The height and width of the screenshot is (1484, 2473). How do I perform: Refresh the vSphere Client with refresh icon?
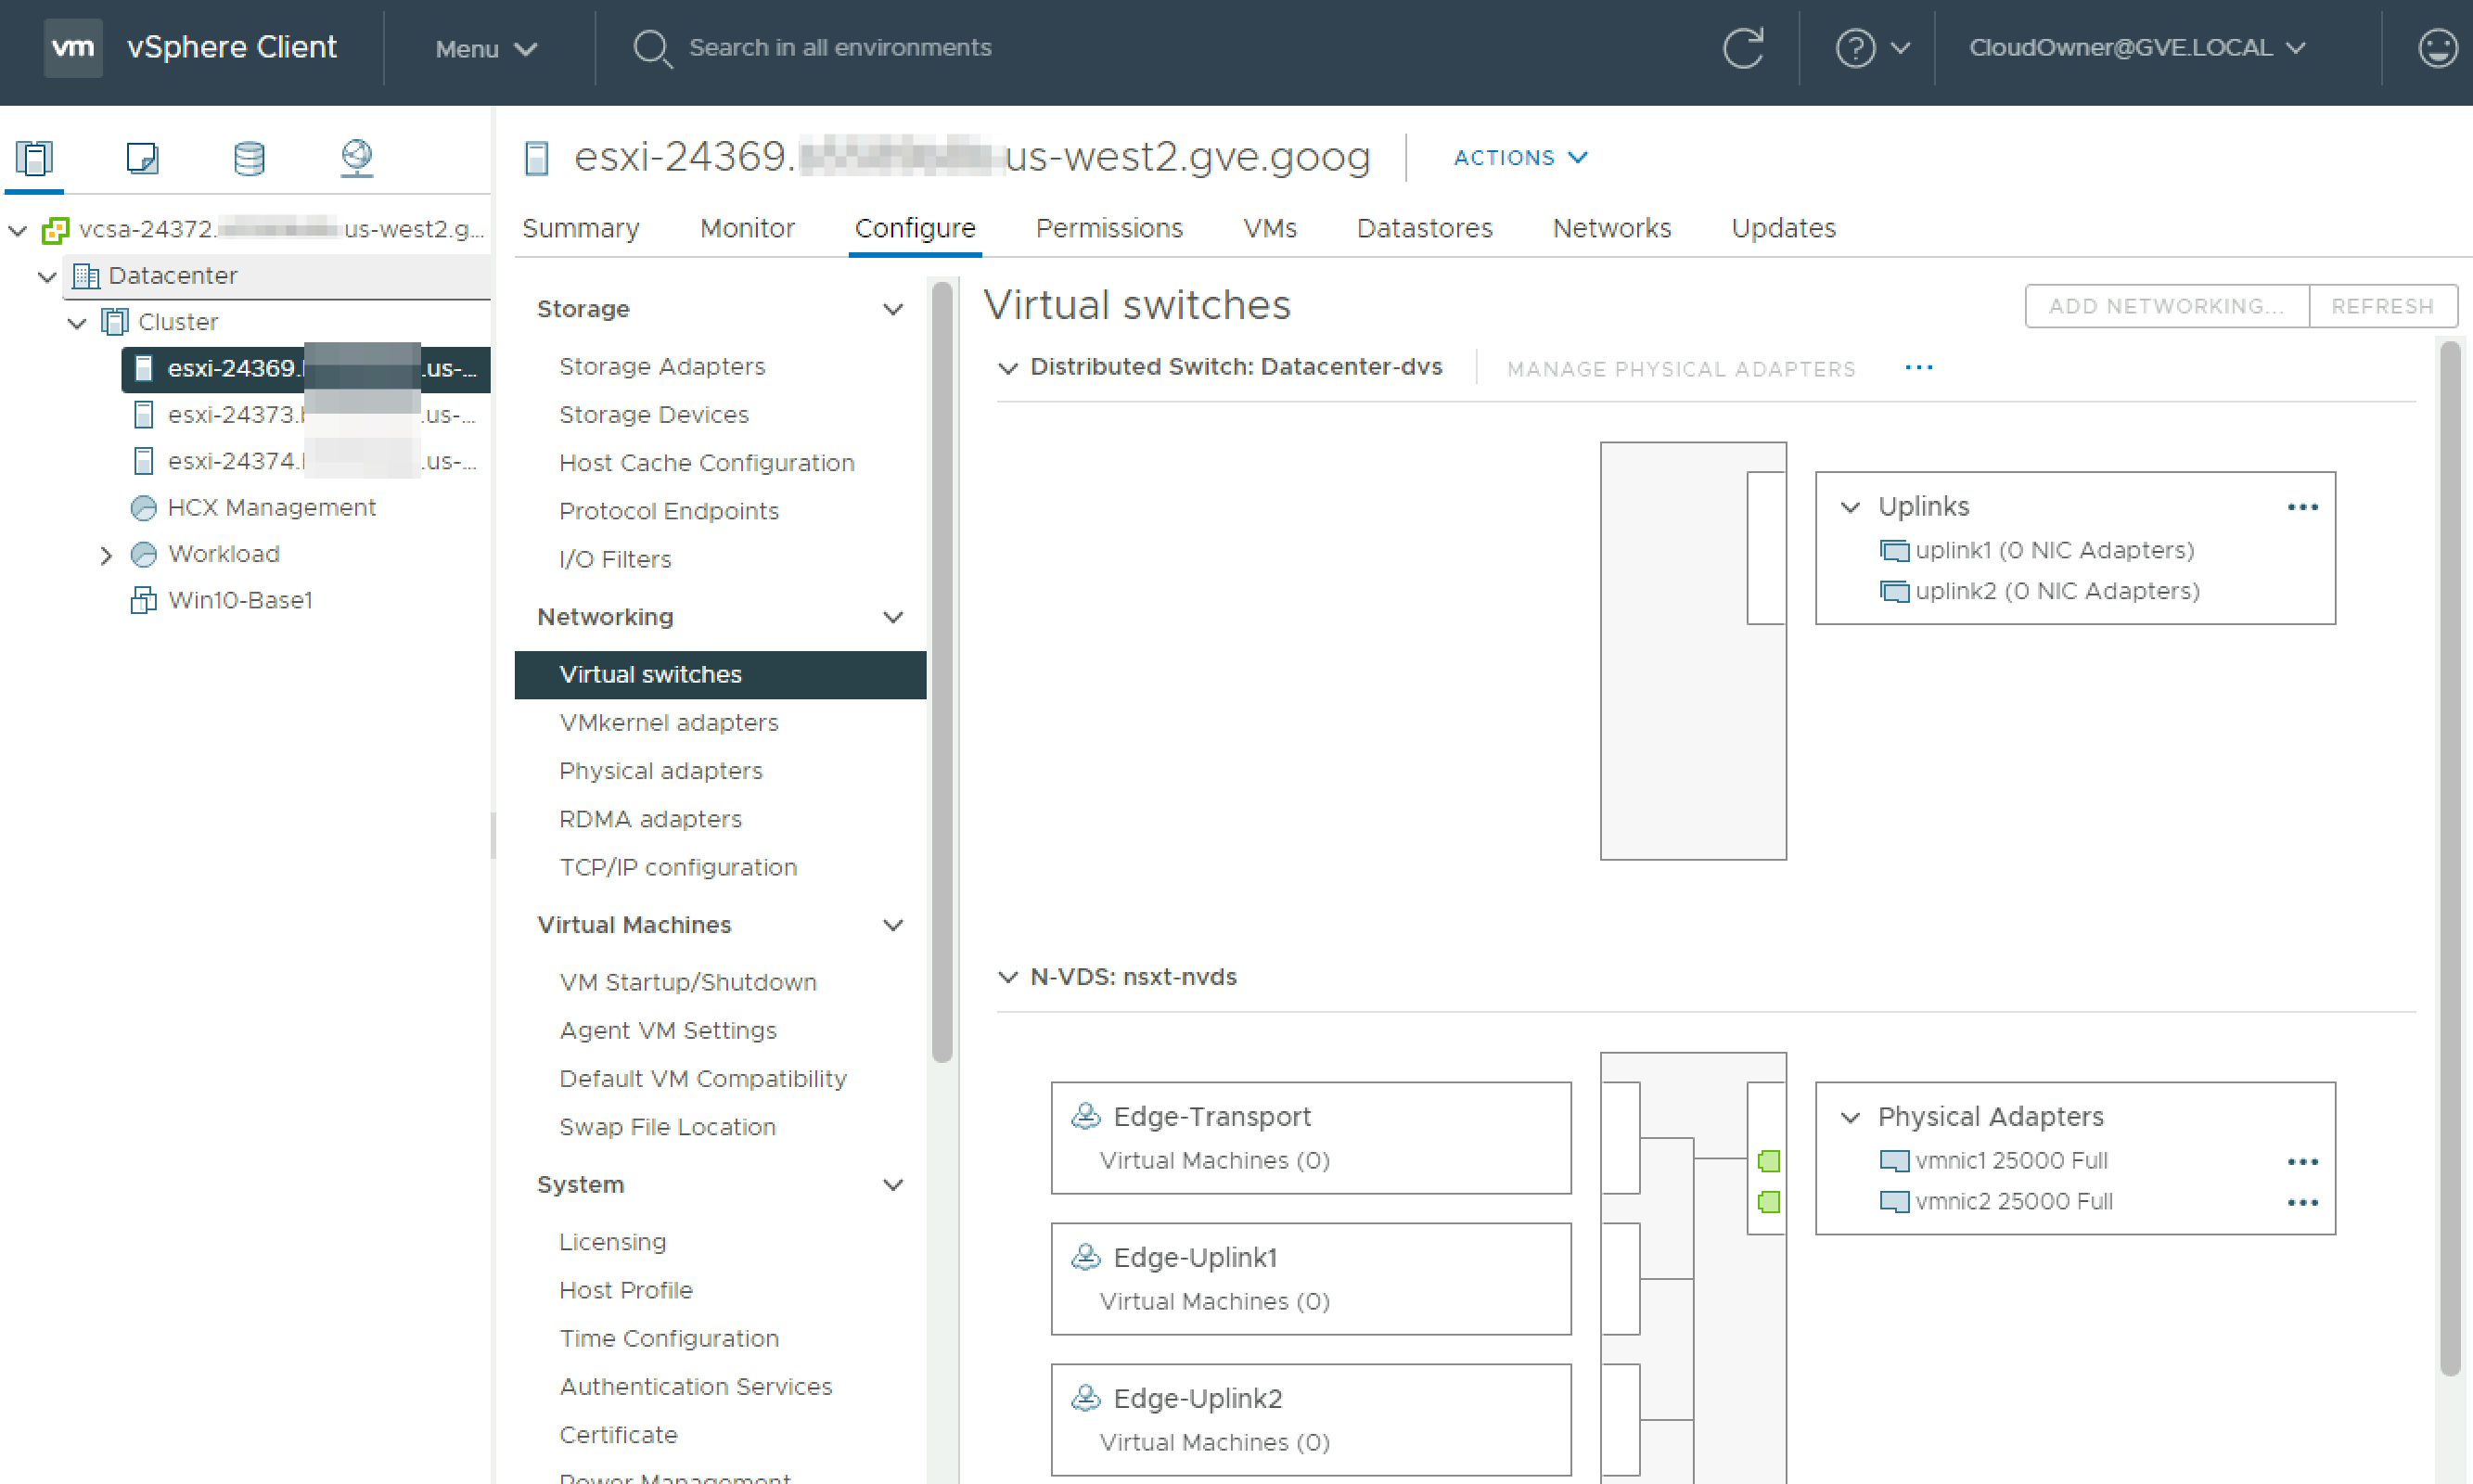[x=1743, y=48]
